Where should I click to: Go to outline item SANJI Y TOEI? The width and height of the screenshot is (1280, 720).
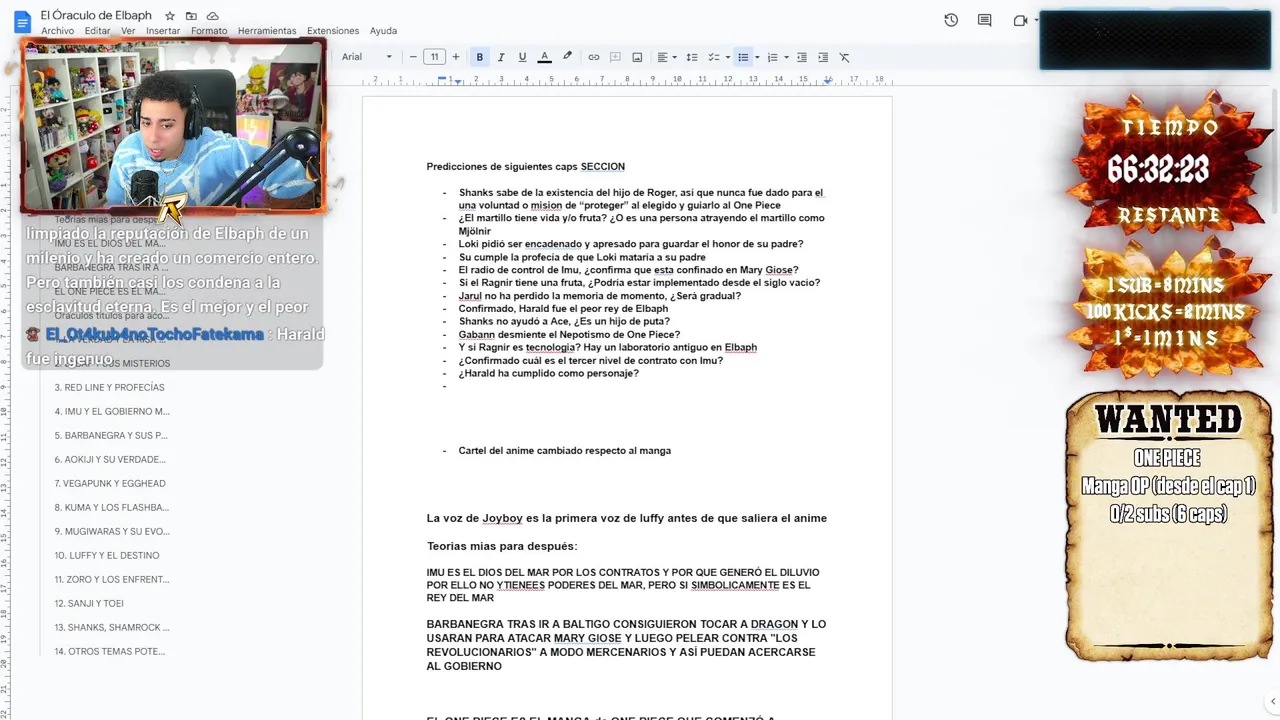pos(89,603)
